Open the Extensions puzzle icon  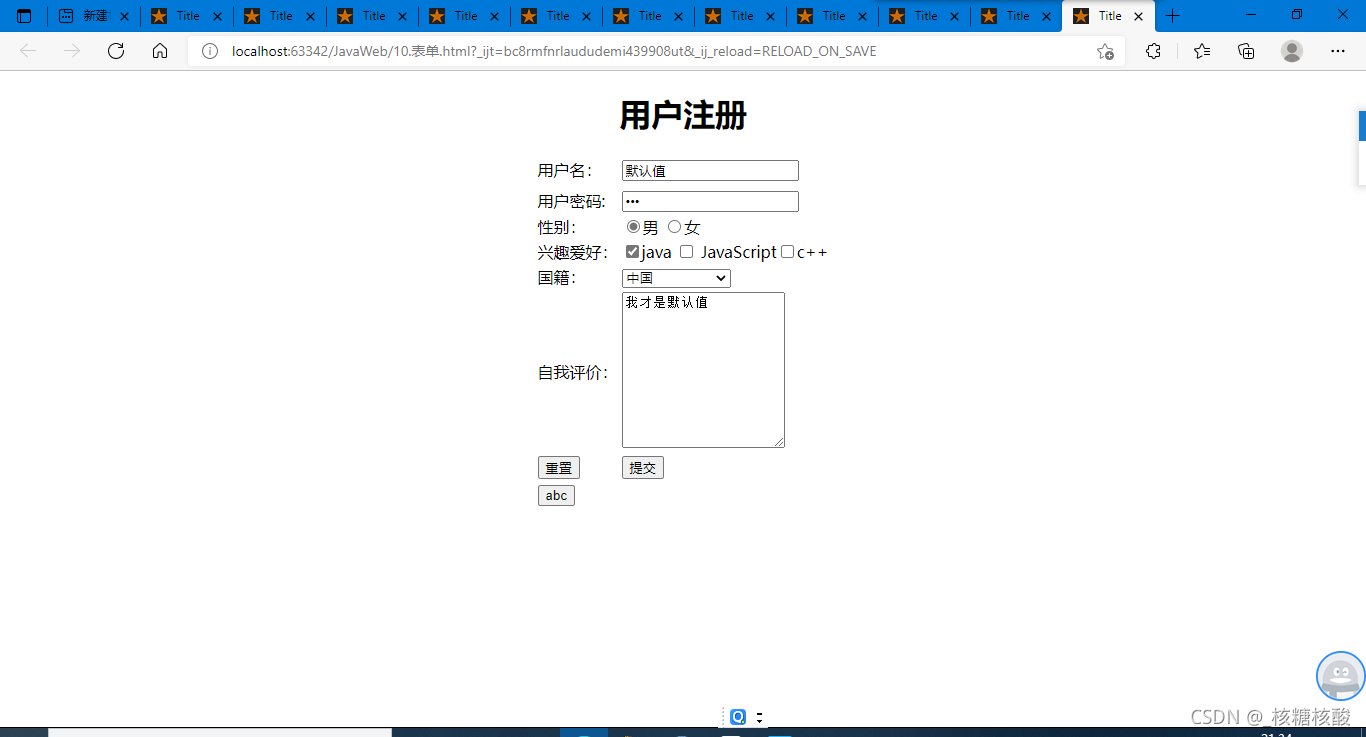(1153, 51)
